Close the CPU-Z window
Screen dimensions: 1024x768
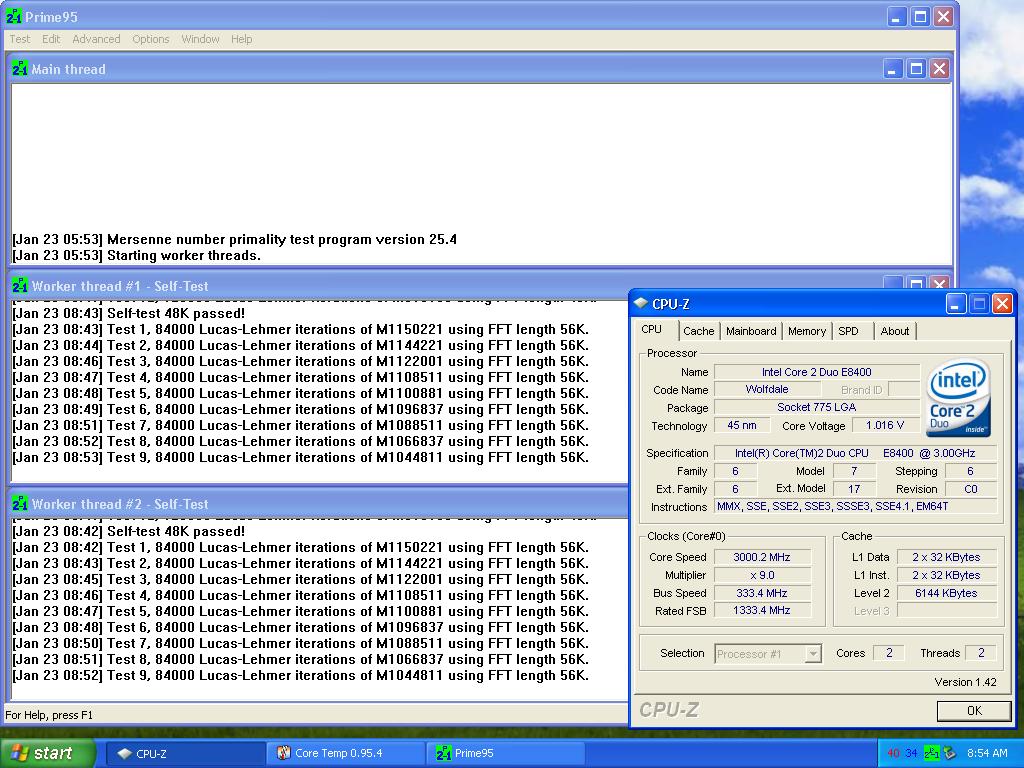point(1002,304)
